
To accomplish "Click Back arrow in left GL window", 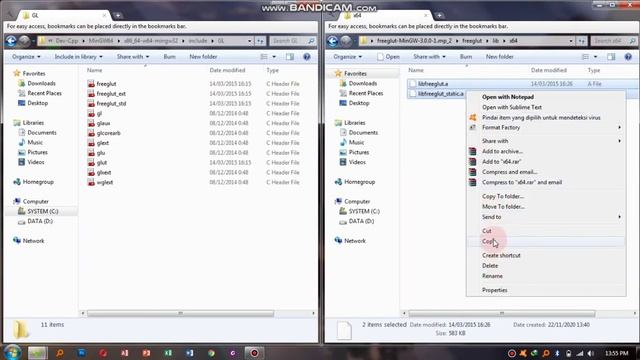I will pos(11,41).
